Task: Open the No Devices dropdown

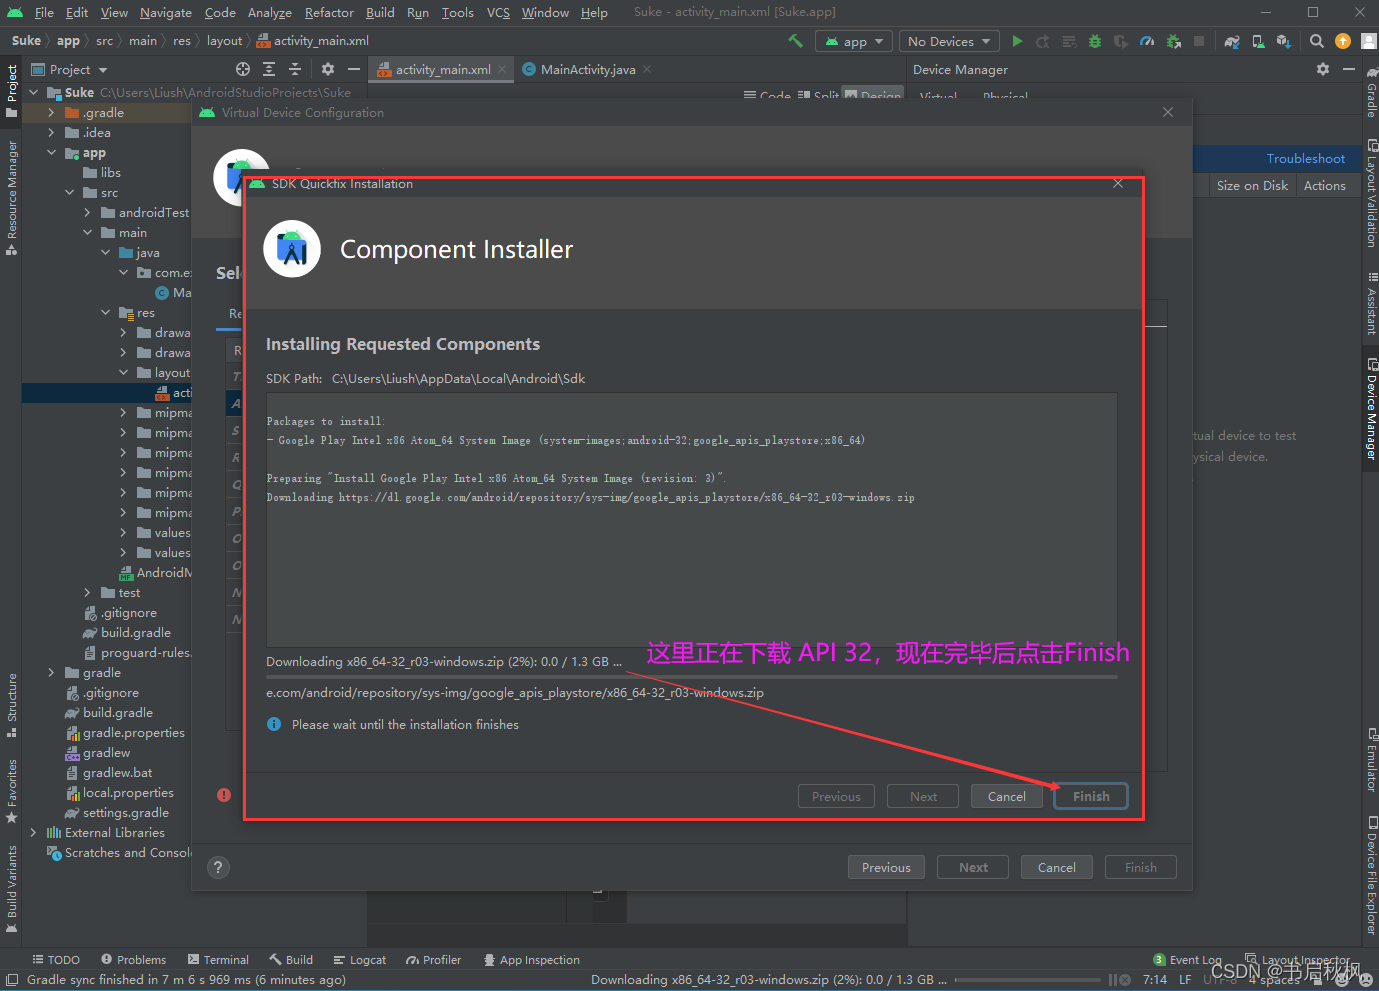Action: (x=949, y=41)
